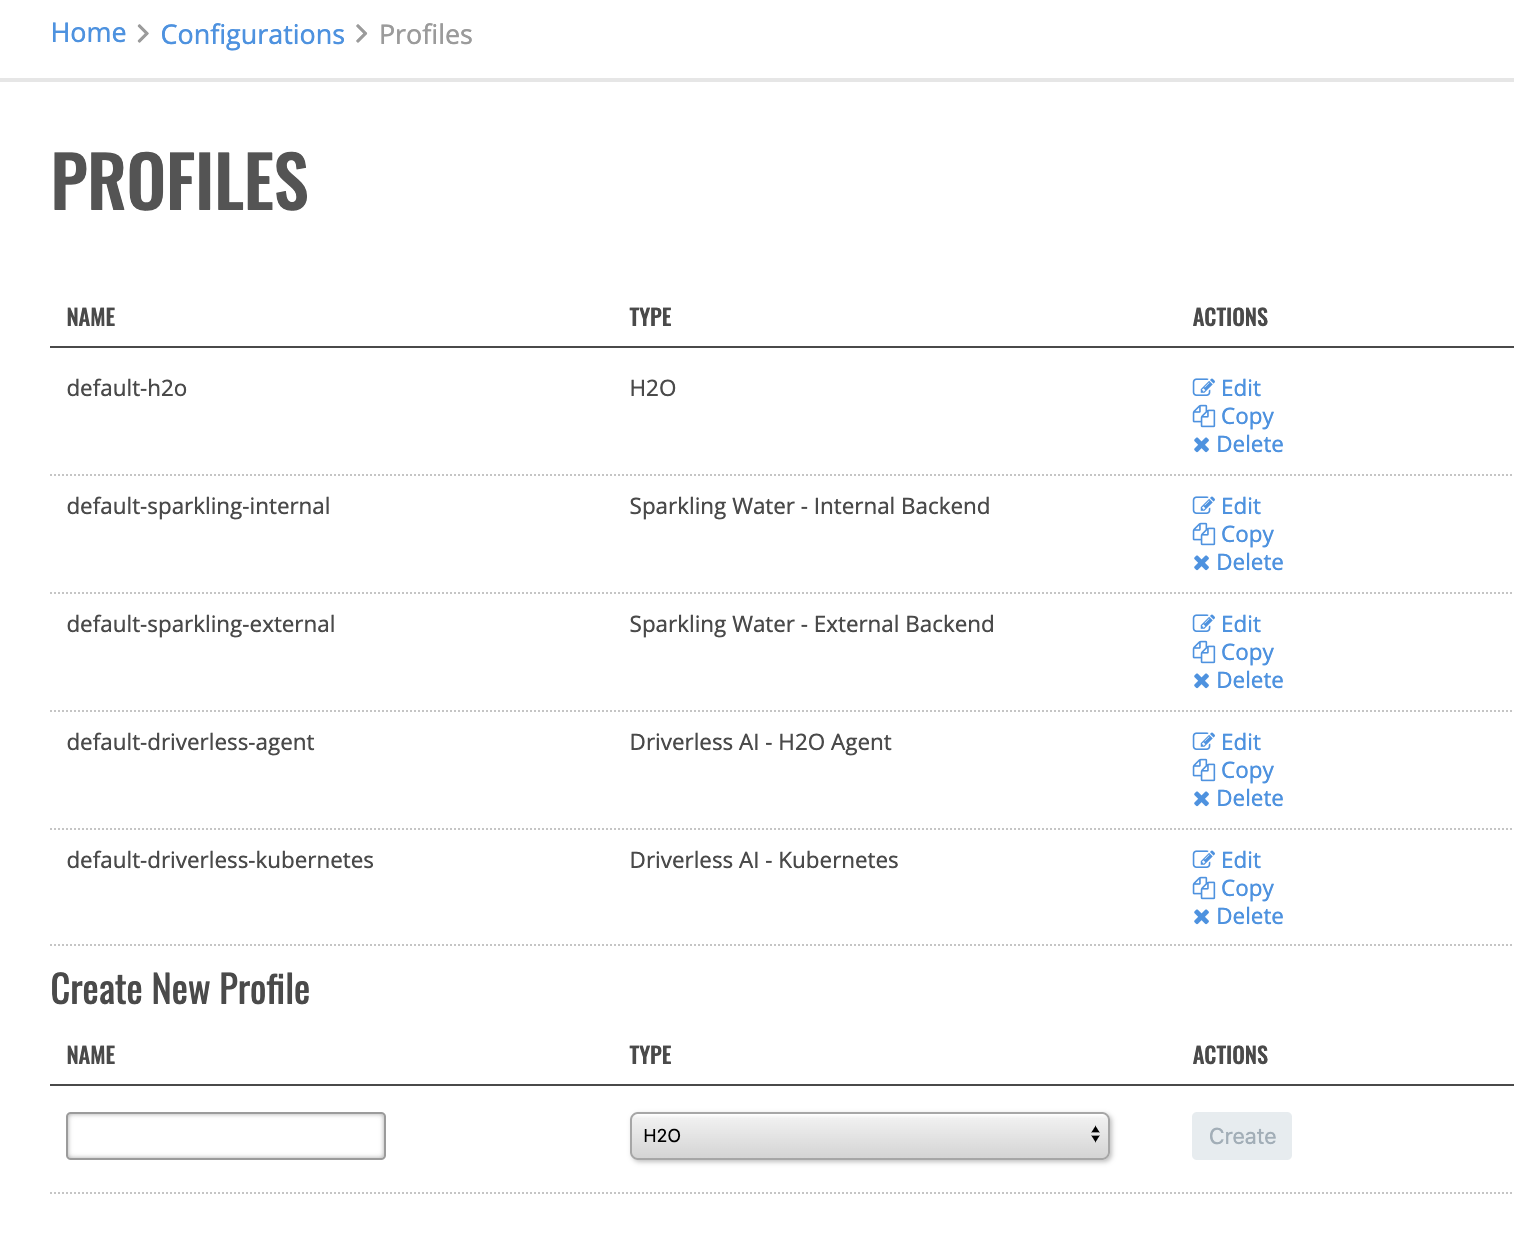Click 'Sparkling Water - Internal Backend' type cell
The width and height of the screenshot is (1514, 1242).
tap(810, 507)
